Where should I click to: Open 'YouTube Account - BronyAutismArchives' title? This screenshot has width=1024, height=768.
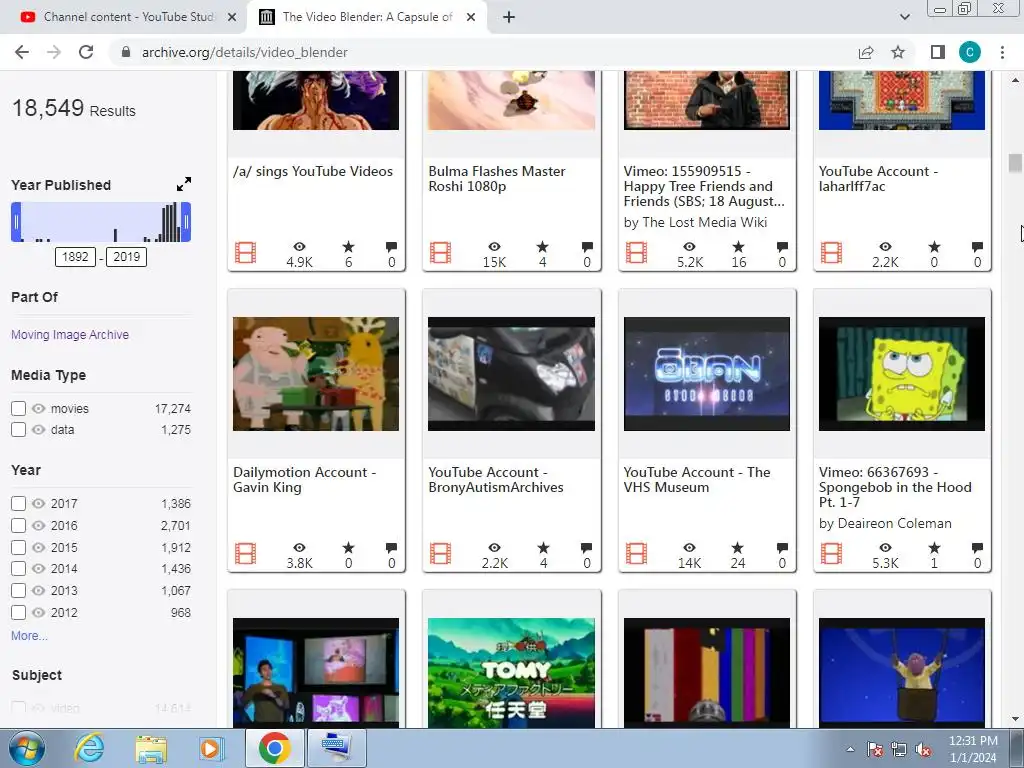(496, 479)
